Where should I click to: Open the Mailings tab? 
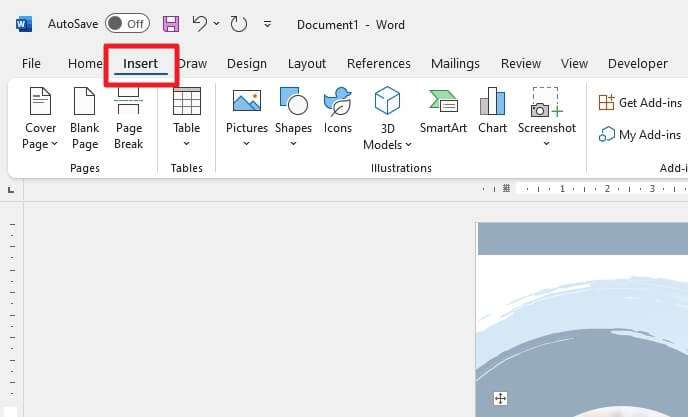[455, 64]
